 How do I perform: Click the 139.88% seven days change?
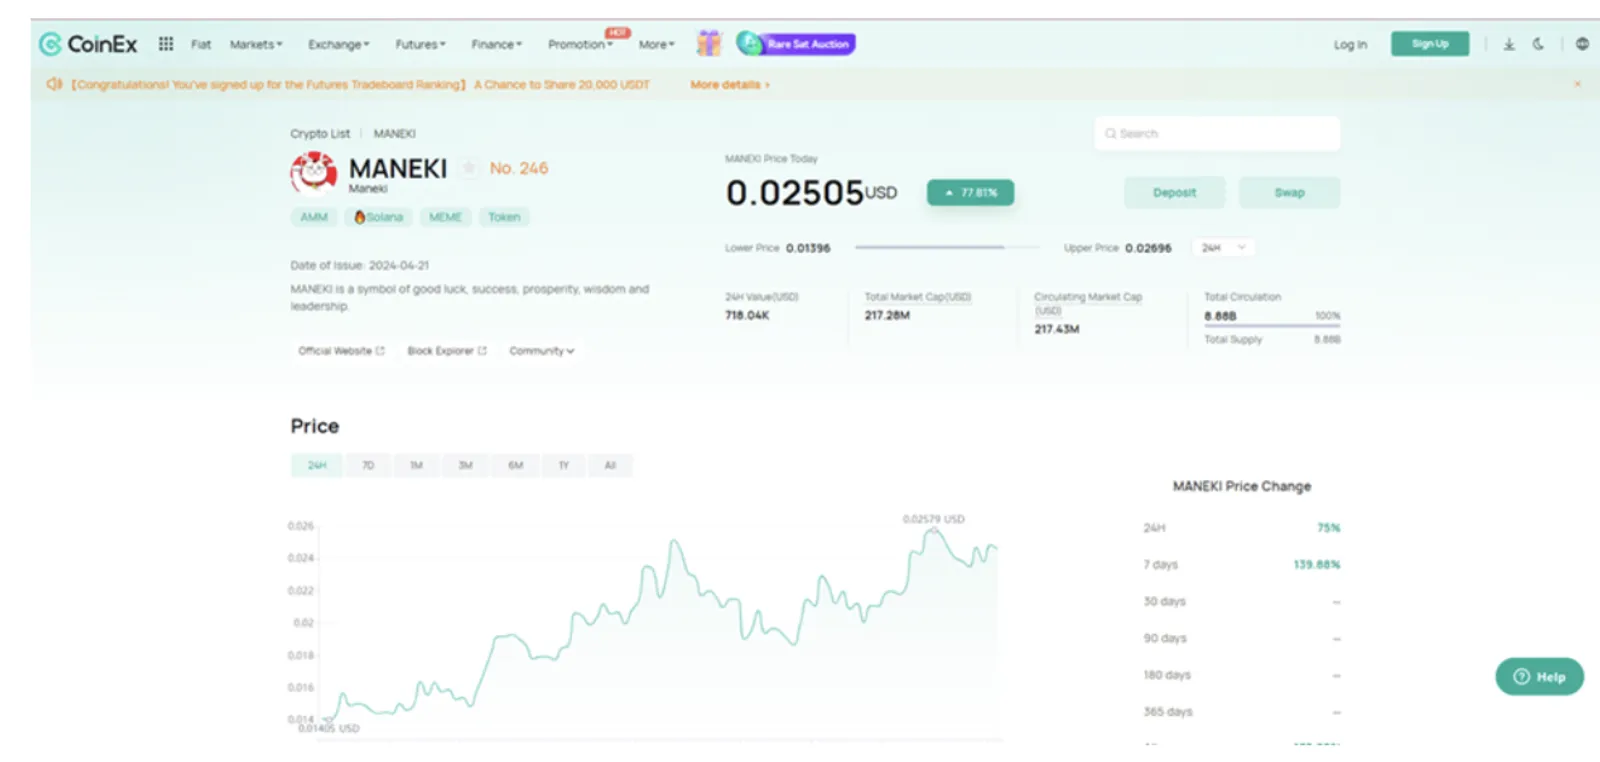[x=1316, y=565]
